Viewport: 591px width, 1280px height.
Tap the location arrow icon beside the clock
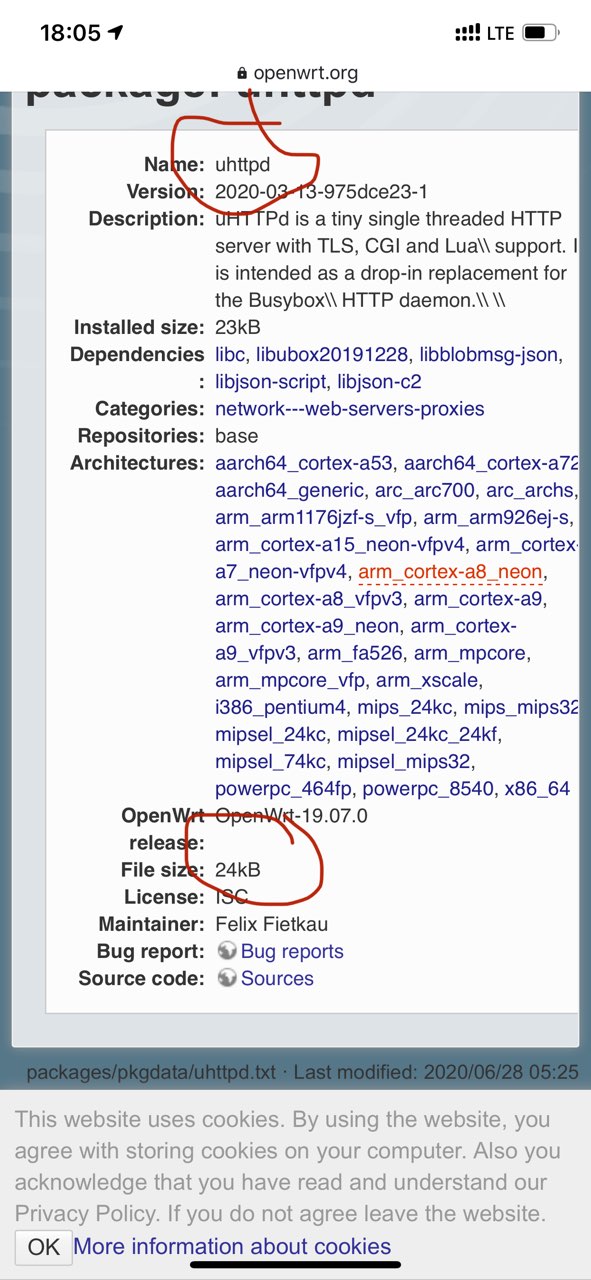point(116,33)
